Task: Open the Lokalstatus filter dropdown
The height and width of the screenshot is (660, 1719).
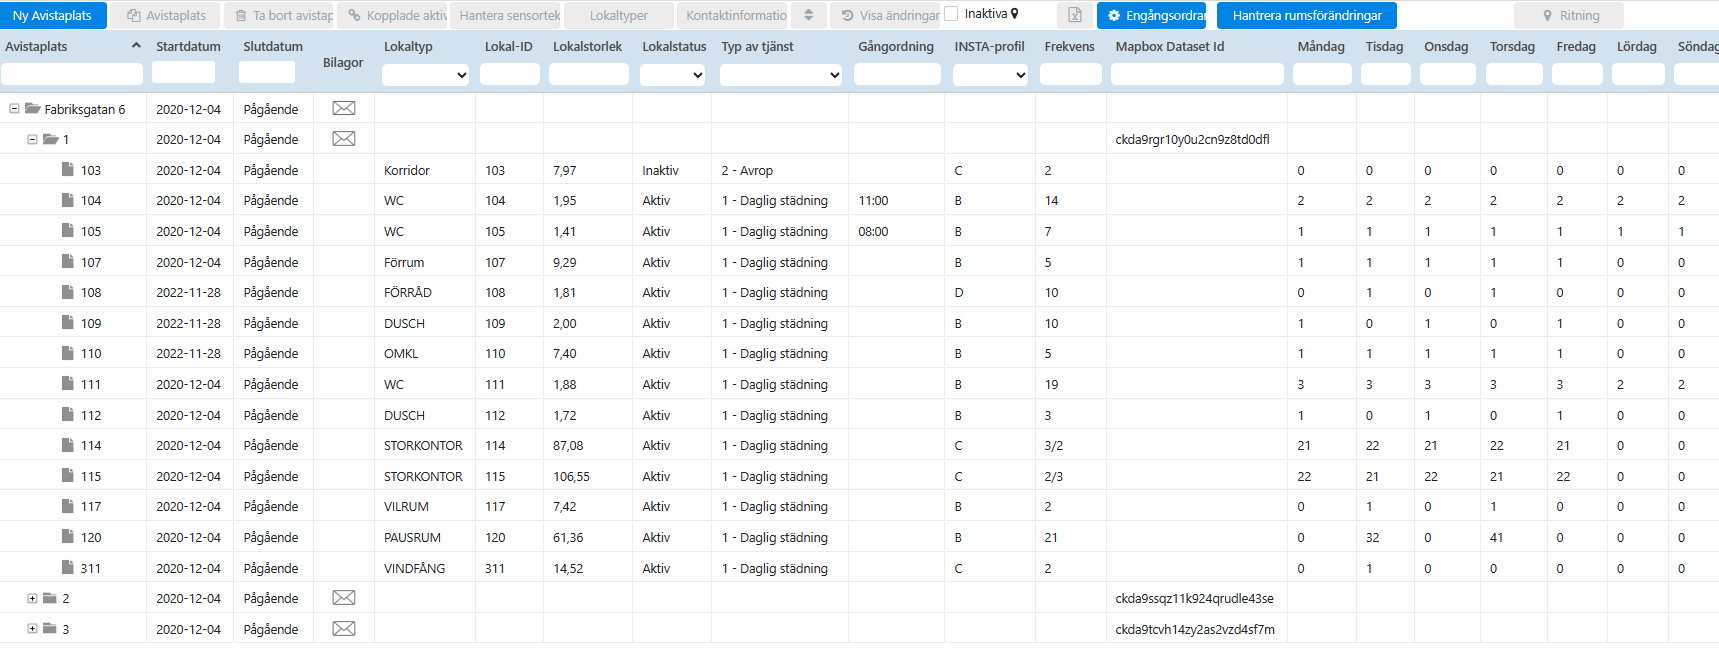Action: pyautogui.click(x=673, y=75)
